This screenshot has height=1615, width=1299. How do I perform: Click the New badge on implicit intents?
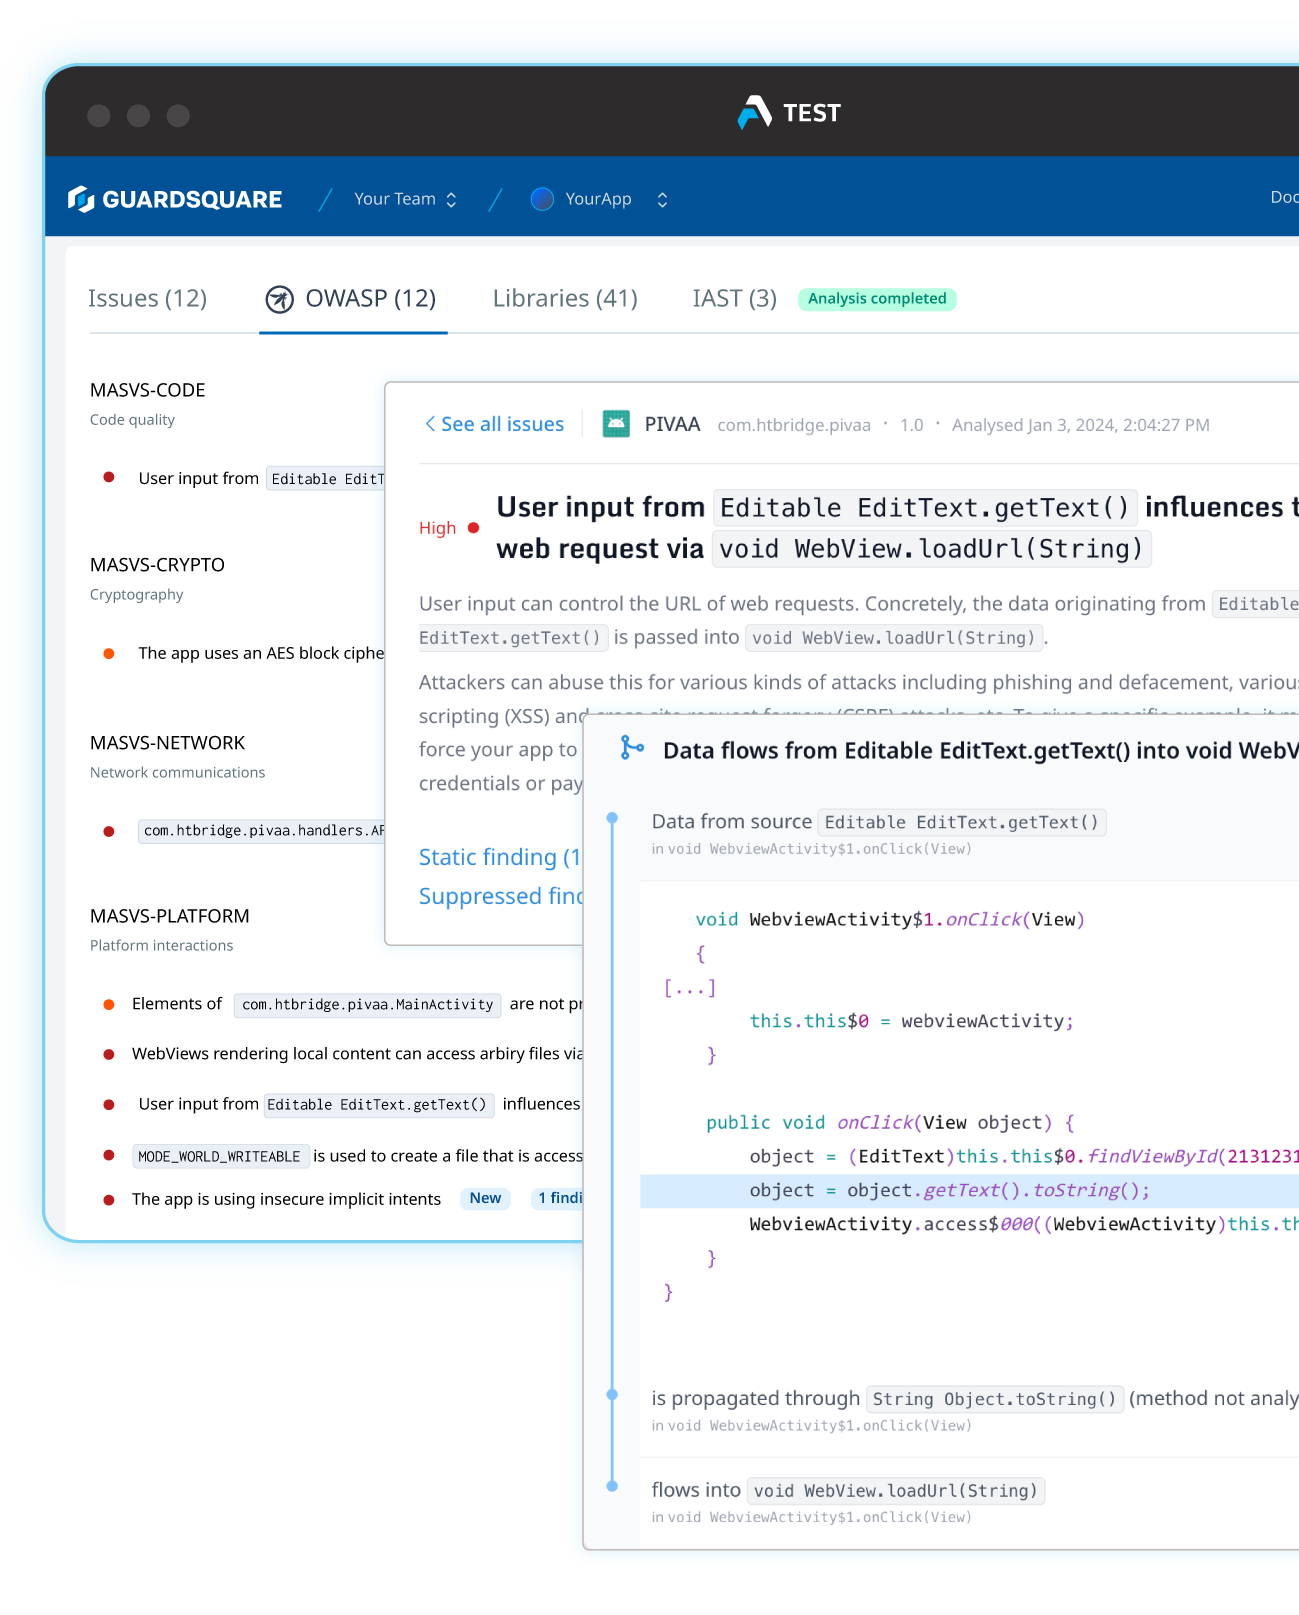[485, 1198]
